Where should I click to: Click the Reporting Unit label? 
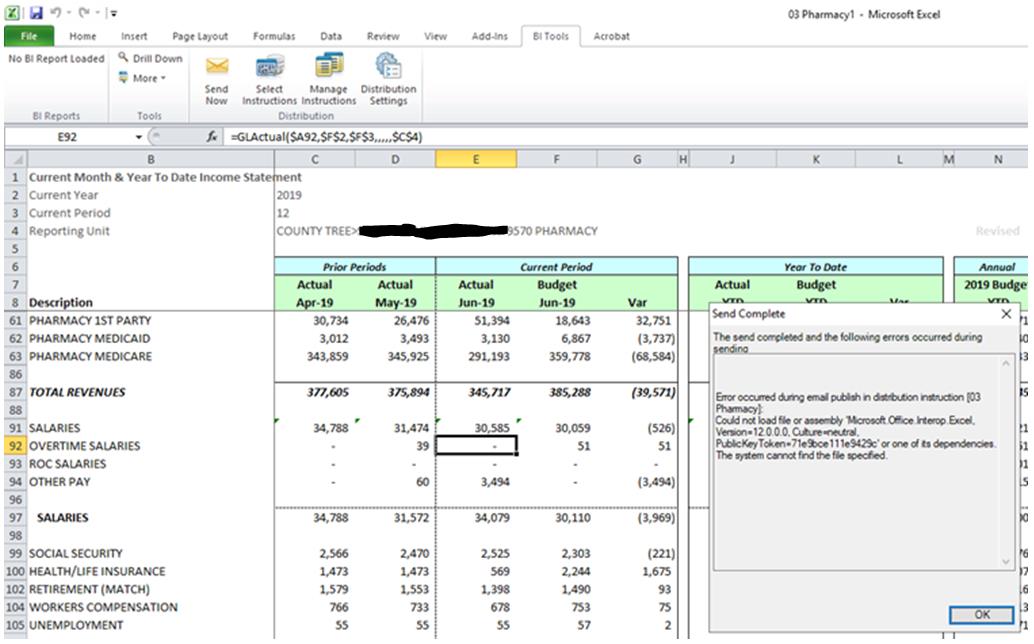coord(69,231)
